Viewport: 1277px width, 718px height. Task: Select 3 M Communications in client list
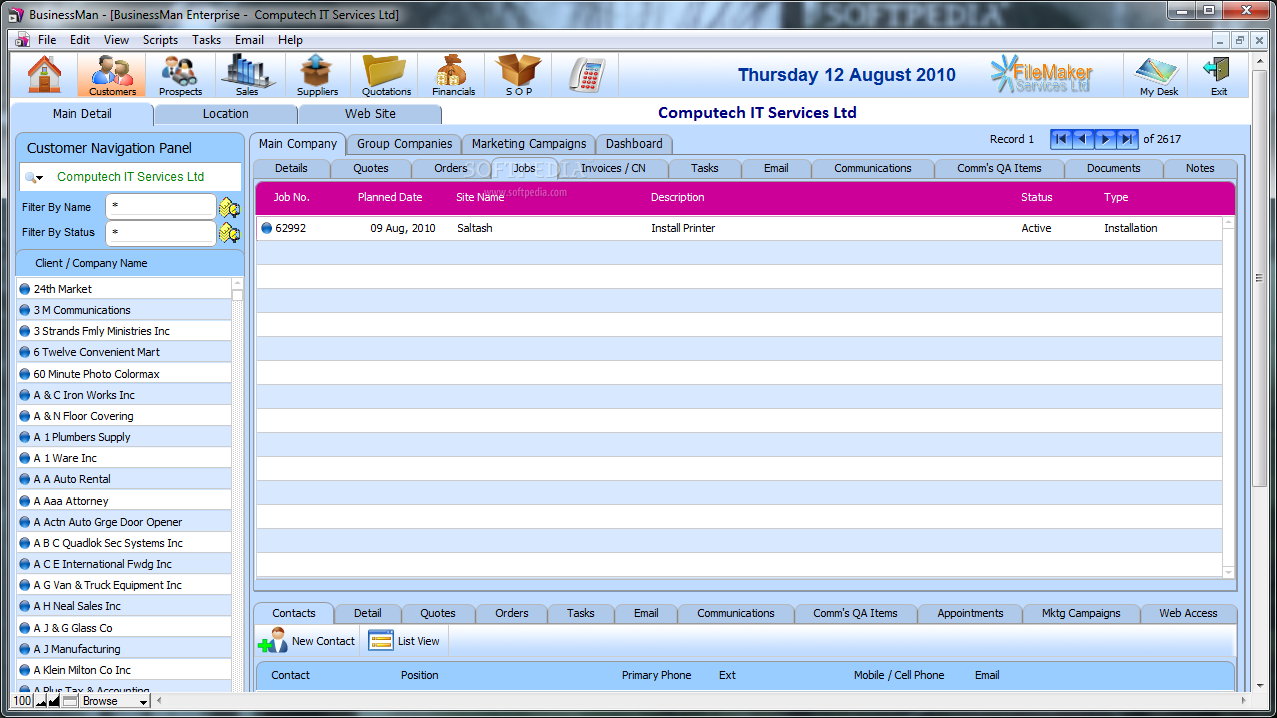click(x=124, y=310)
